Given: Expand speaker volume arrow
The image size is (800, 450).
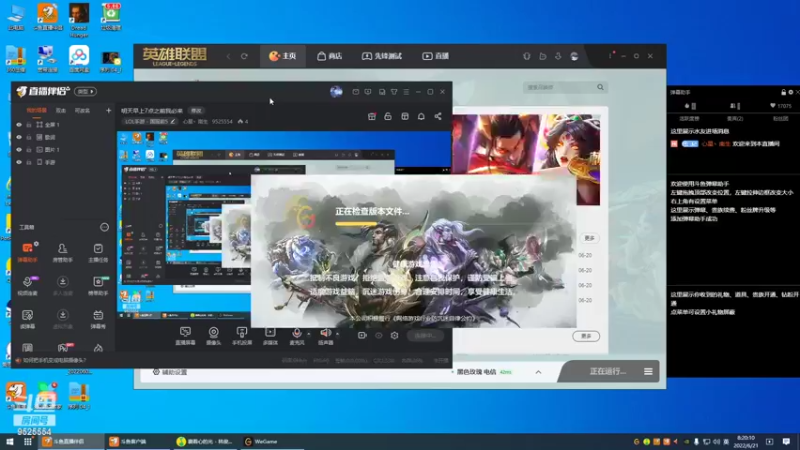Looking at the screenshot, I should click(337, 334).
